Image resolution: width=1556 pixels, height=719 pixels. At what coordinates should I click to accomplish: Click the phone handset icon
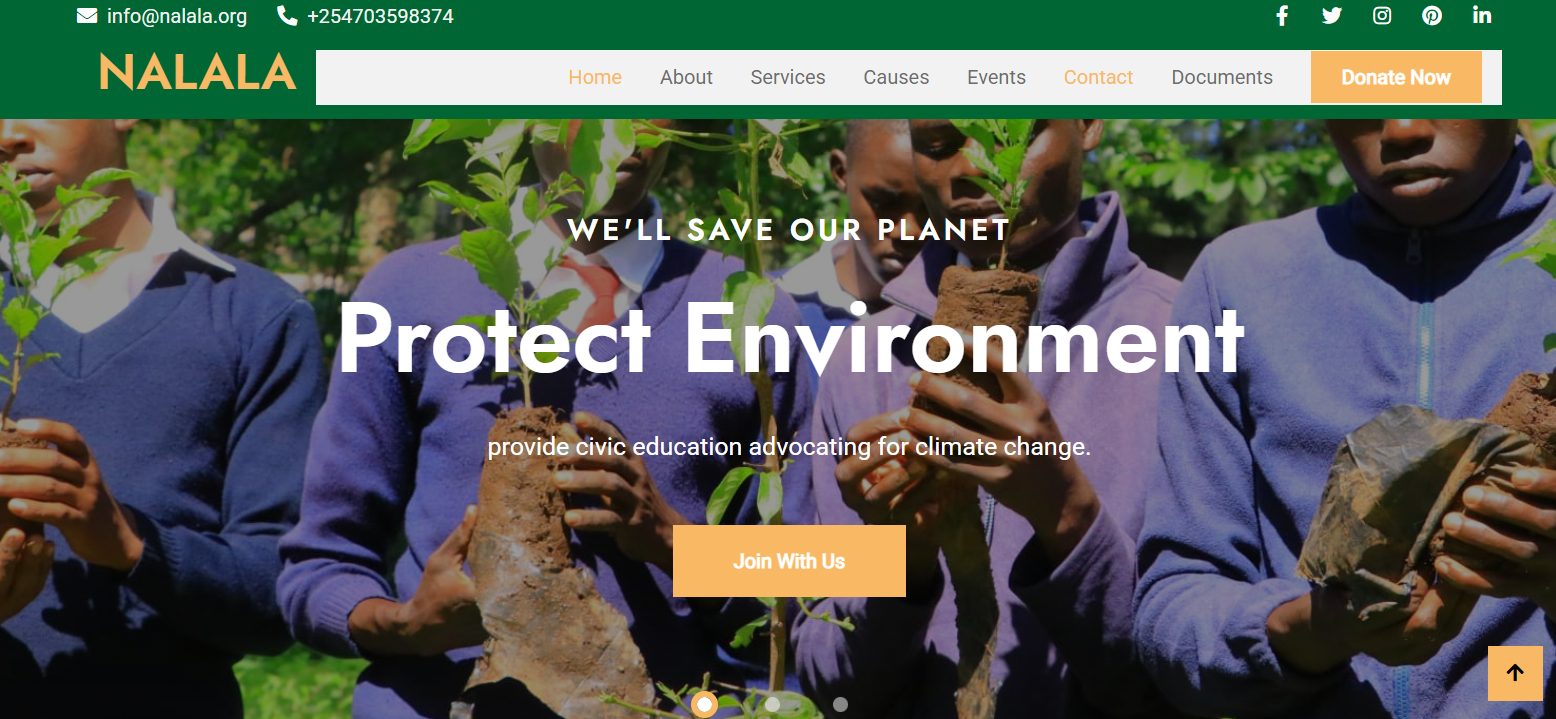tap(287, 16)
